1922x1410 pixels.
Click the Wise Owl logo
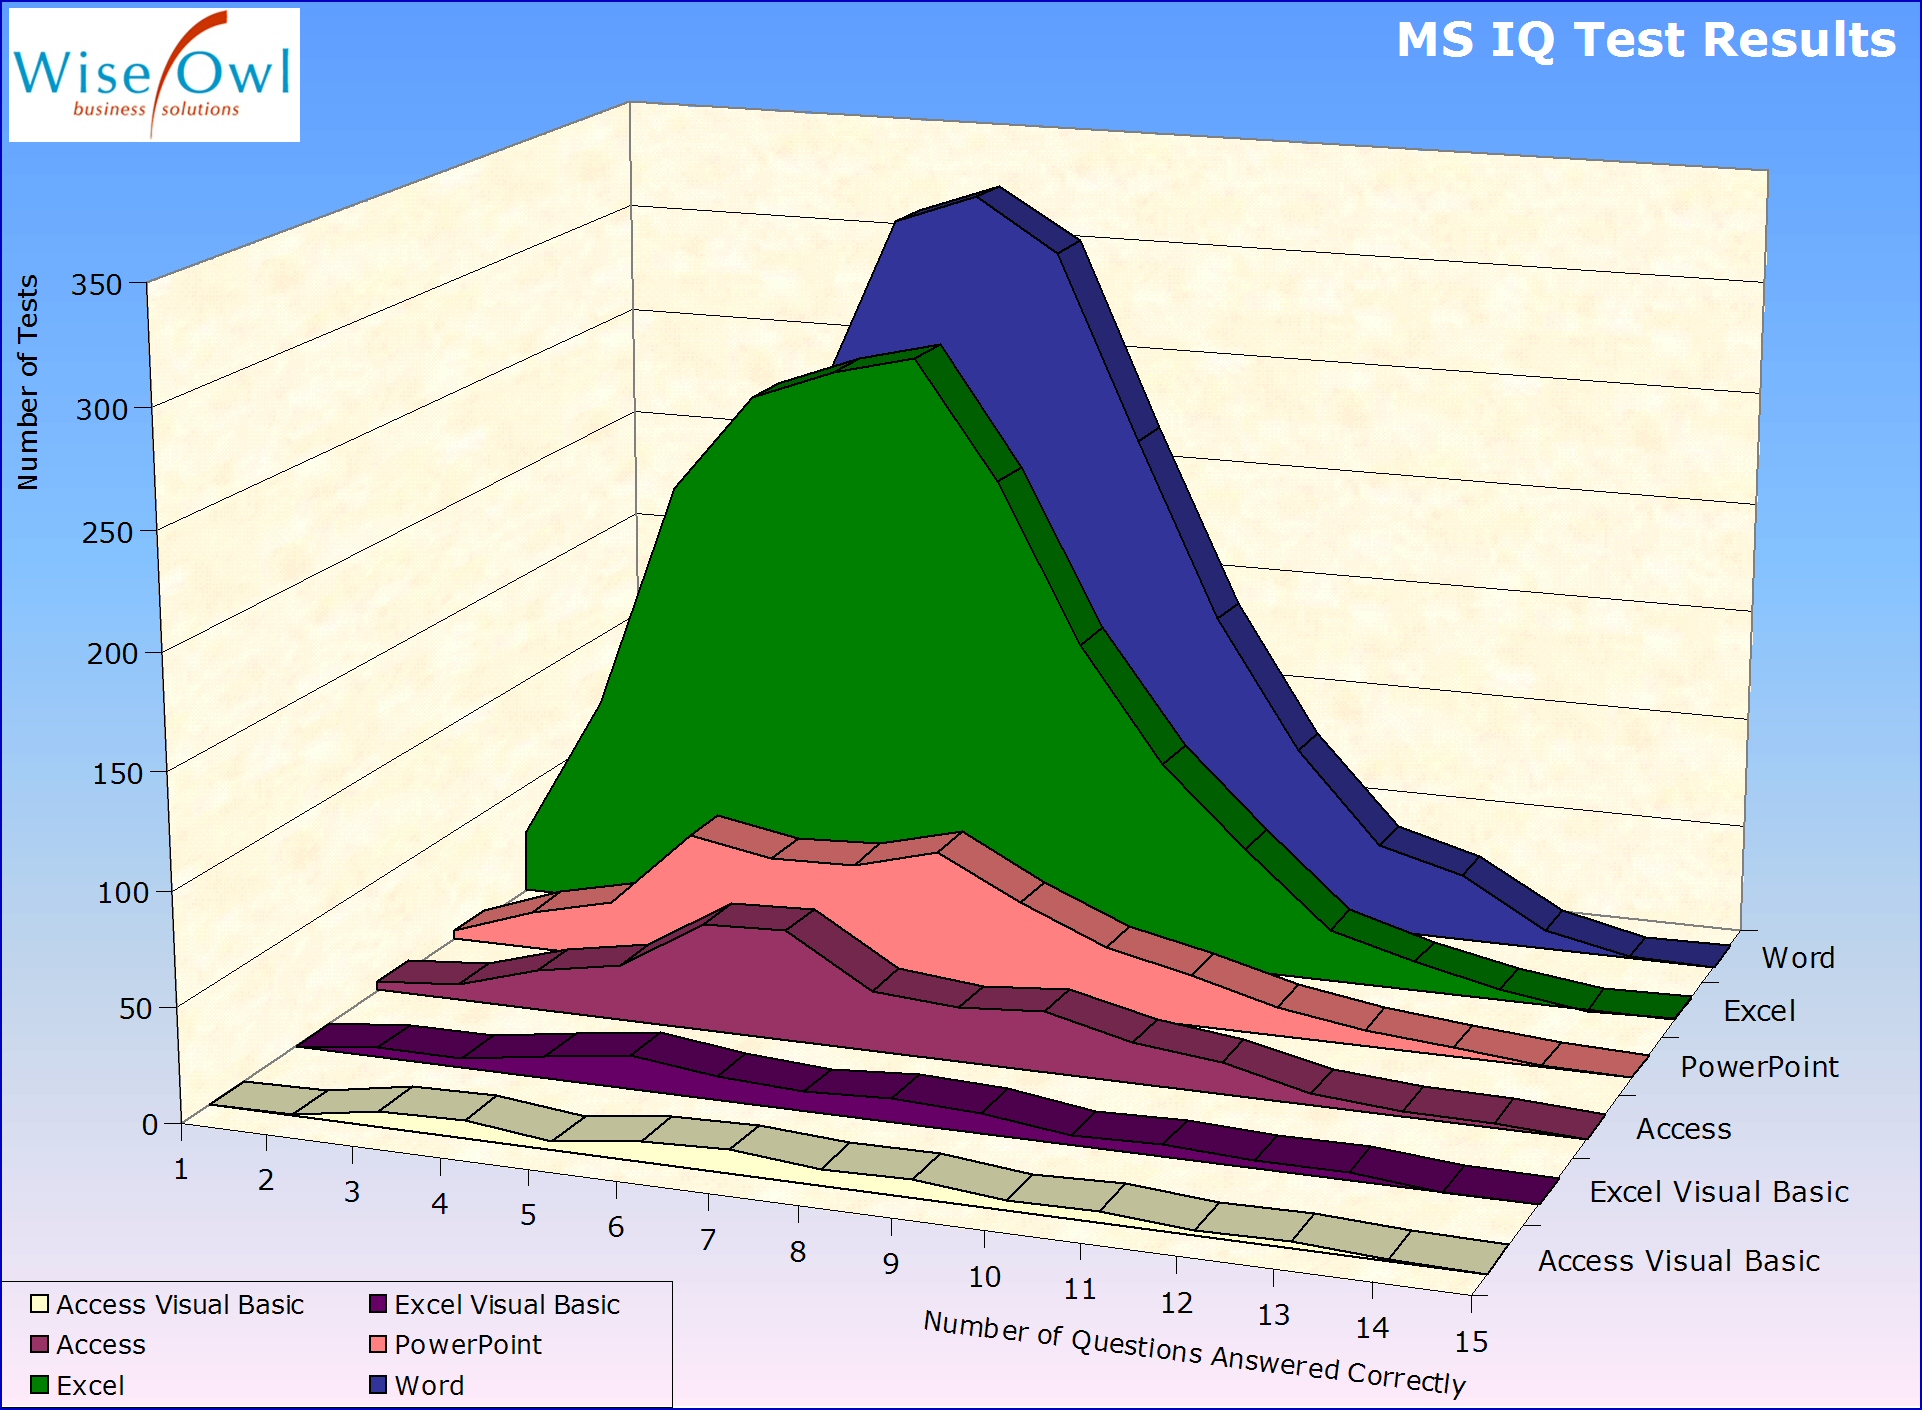[x=154, y=75]
